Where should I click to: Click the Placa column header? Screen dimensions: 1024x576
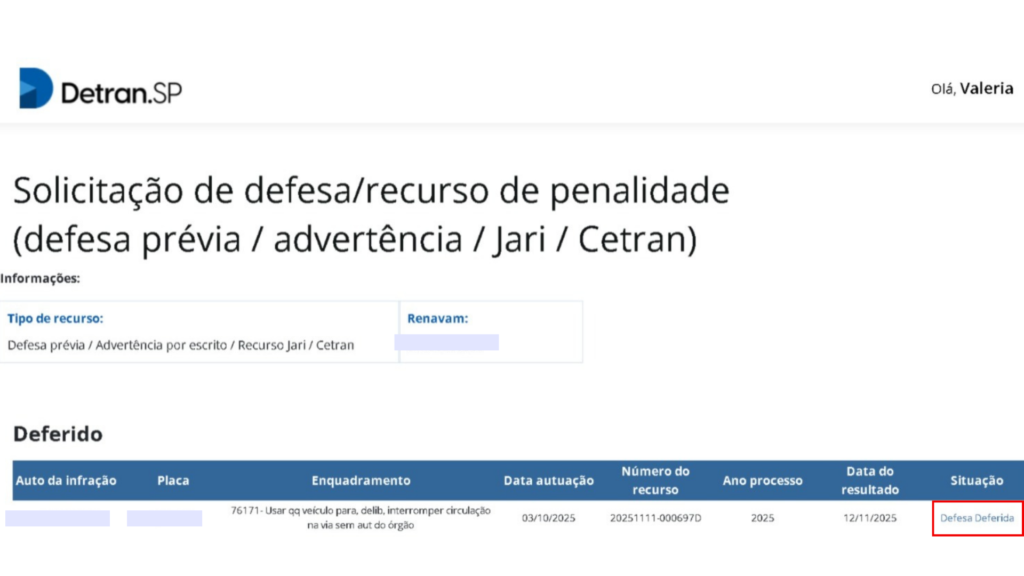click(x=173, y=480)
